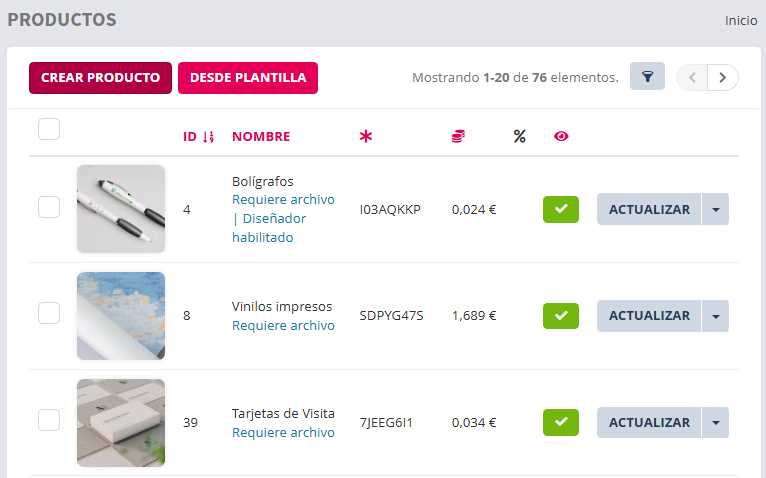Open Vinilos impresos ACTUALIZAR dropdown arrow

(715, 316)
